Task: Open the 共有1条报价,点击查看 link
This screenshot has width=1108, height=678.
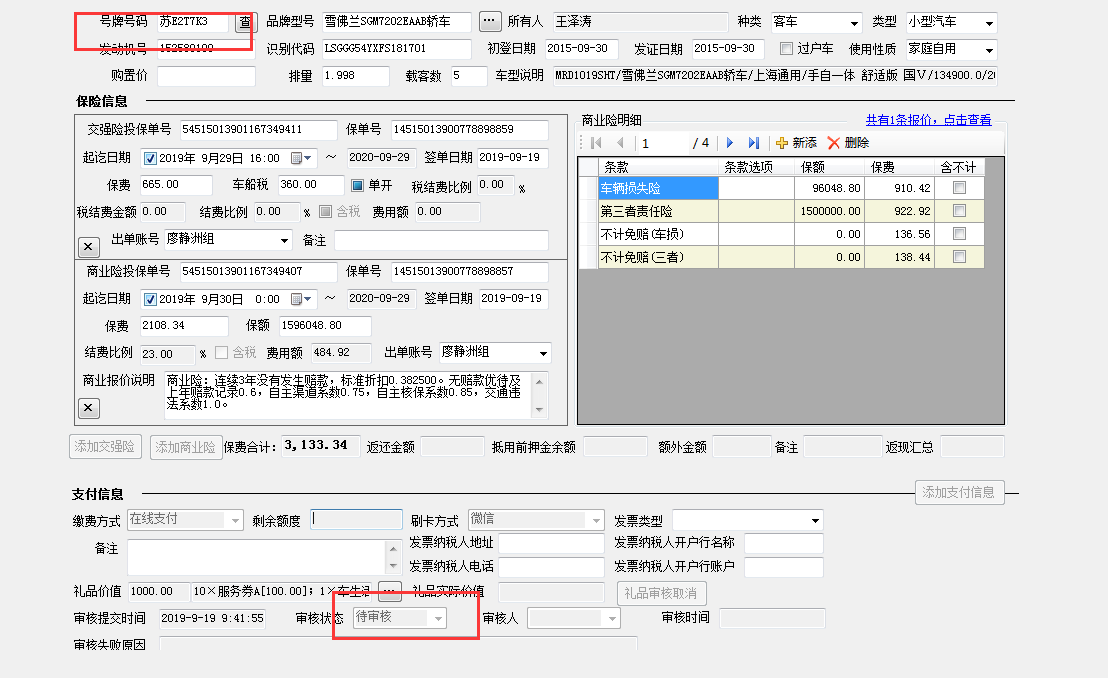Action: point(929,120)
